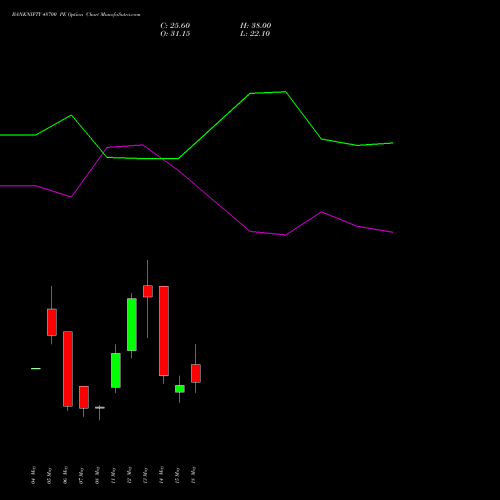Select the open value O: 31.15
This screenshot has width=500, height=500.
click(175, 34)
